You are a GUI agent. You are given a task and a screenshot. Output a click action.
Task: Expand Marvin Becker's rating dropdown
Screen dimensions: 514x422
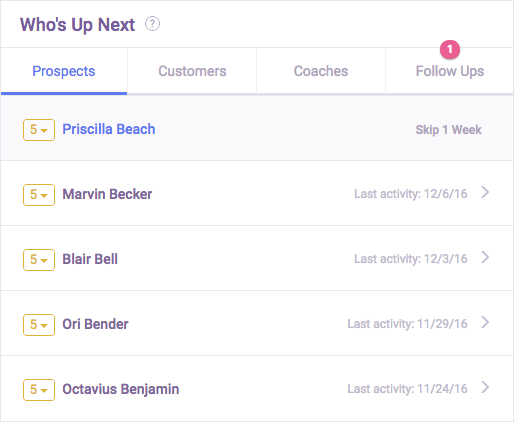click(x=39, y=195)
